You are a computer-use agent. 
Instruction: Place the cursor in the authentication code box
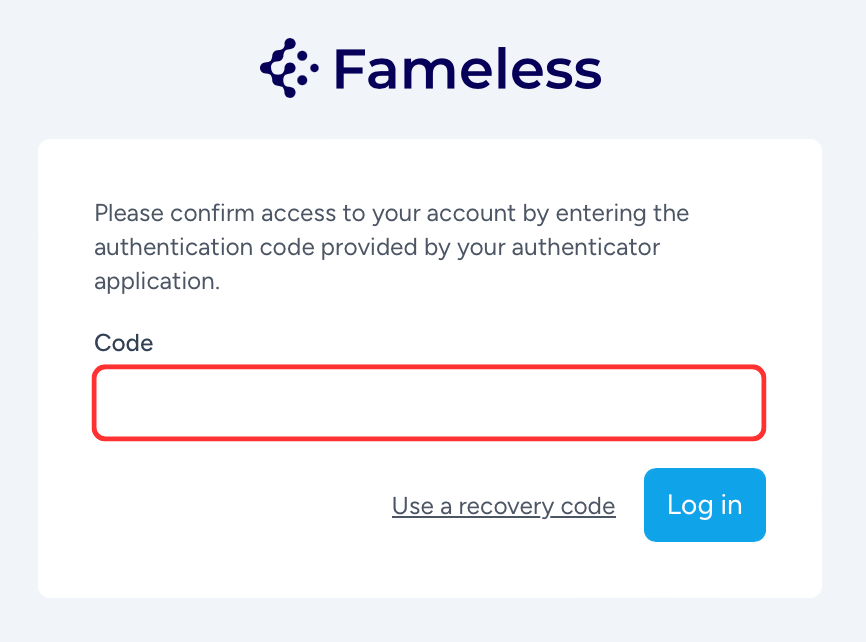point(429,403)
